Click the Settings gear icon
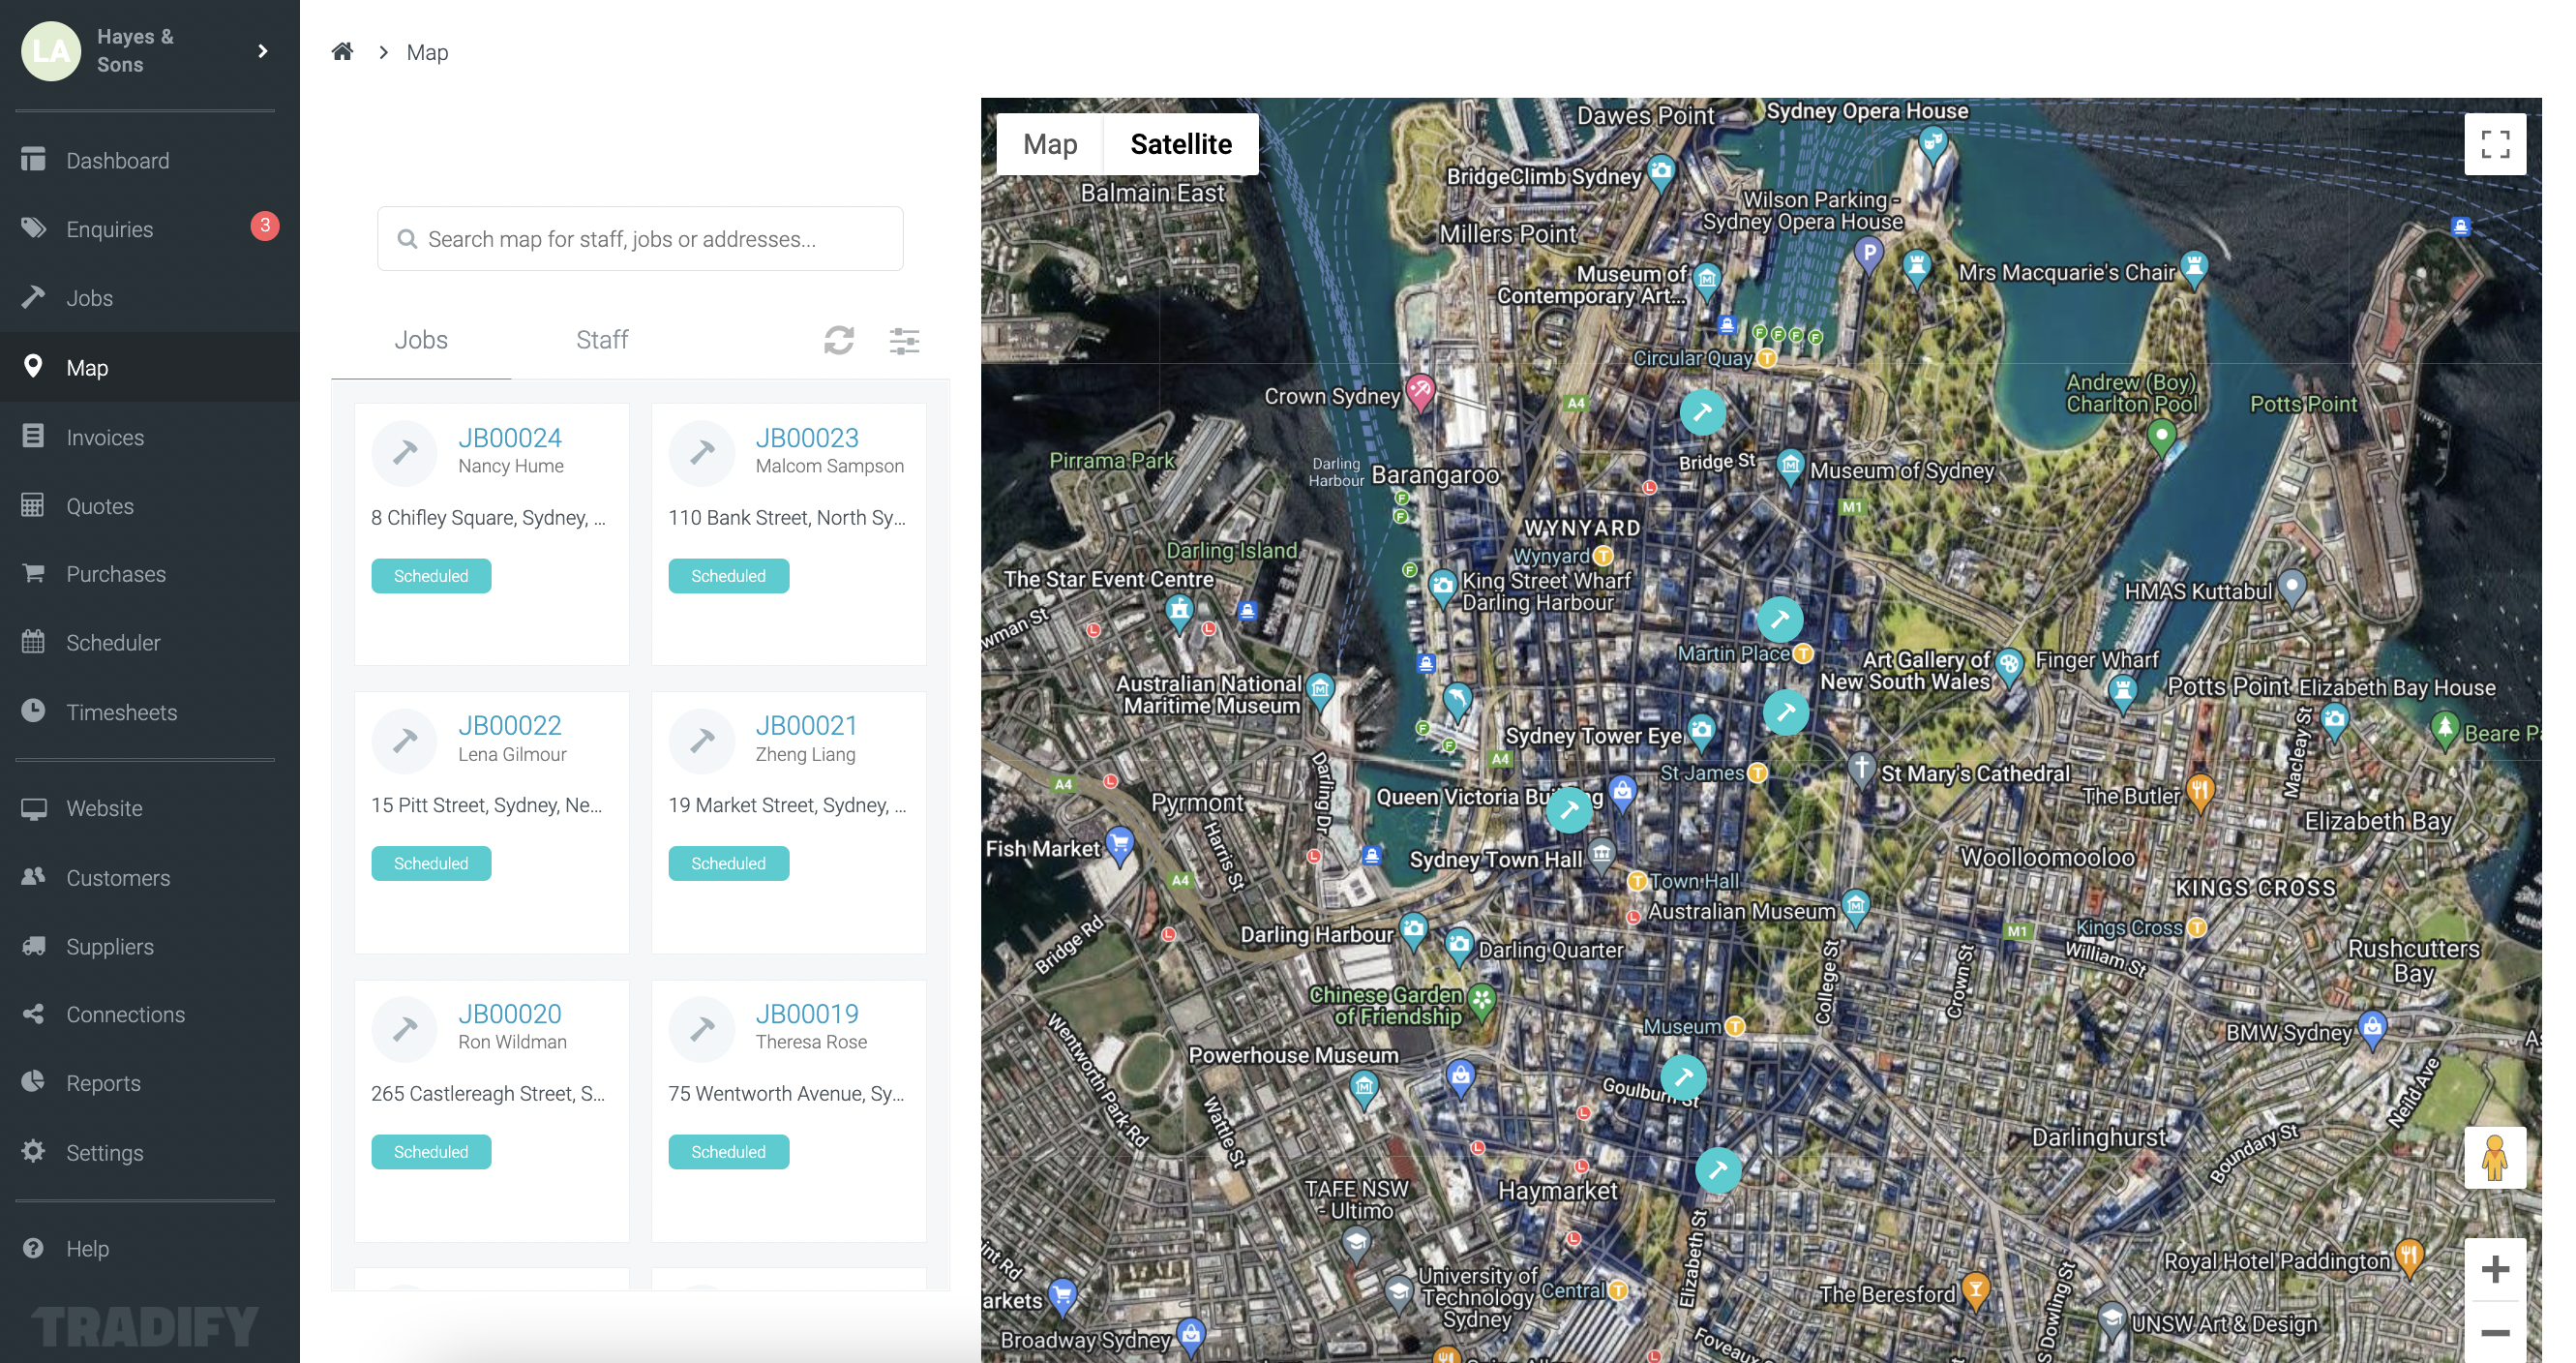The height and width of the screenshot is (1363, 2576). [x=33, y=1151]
